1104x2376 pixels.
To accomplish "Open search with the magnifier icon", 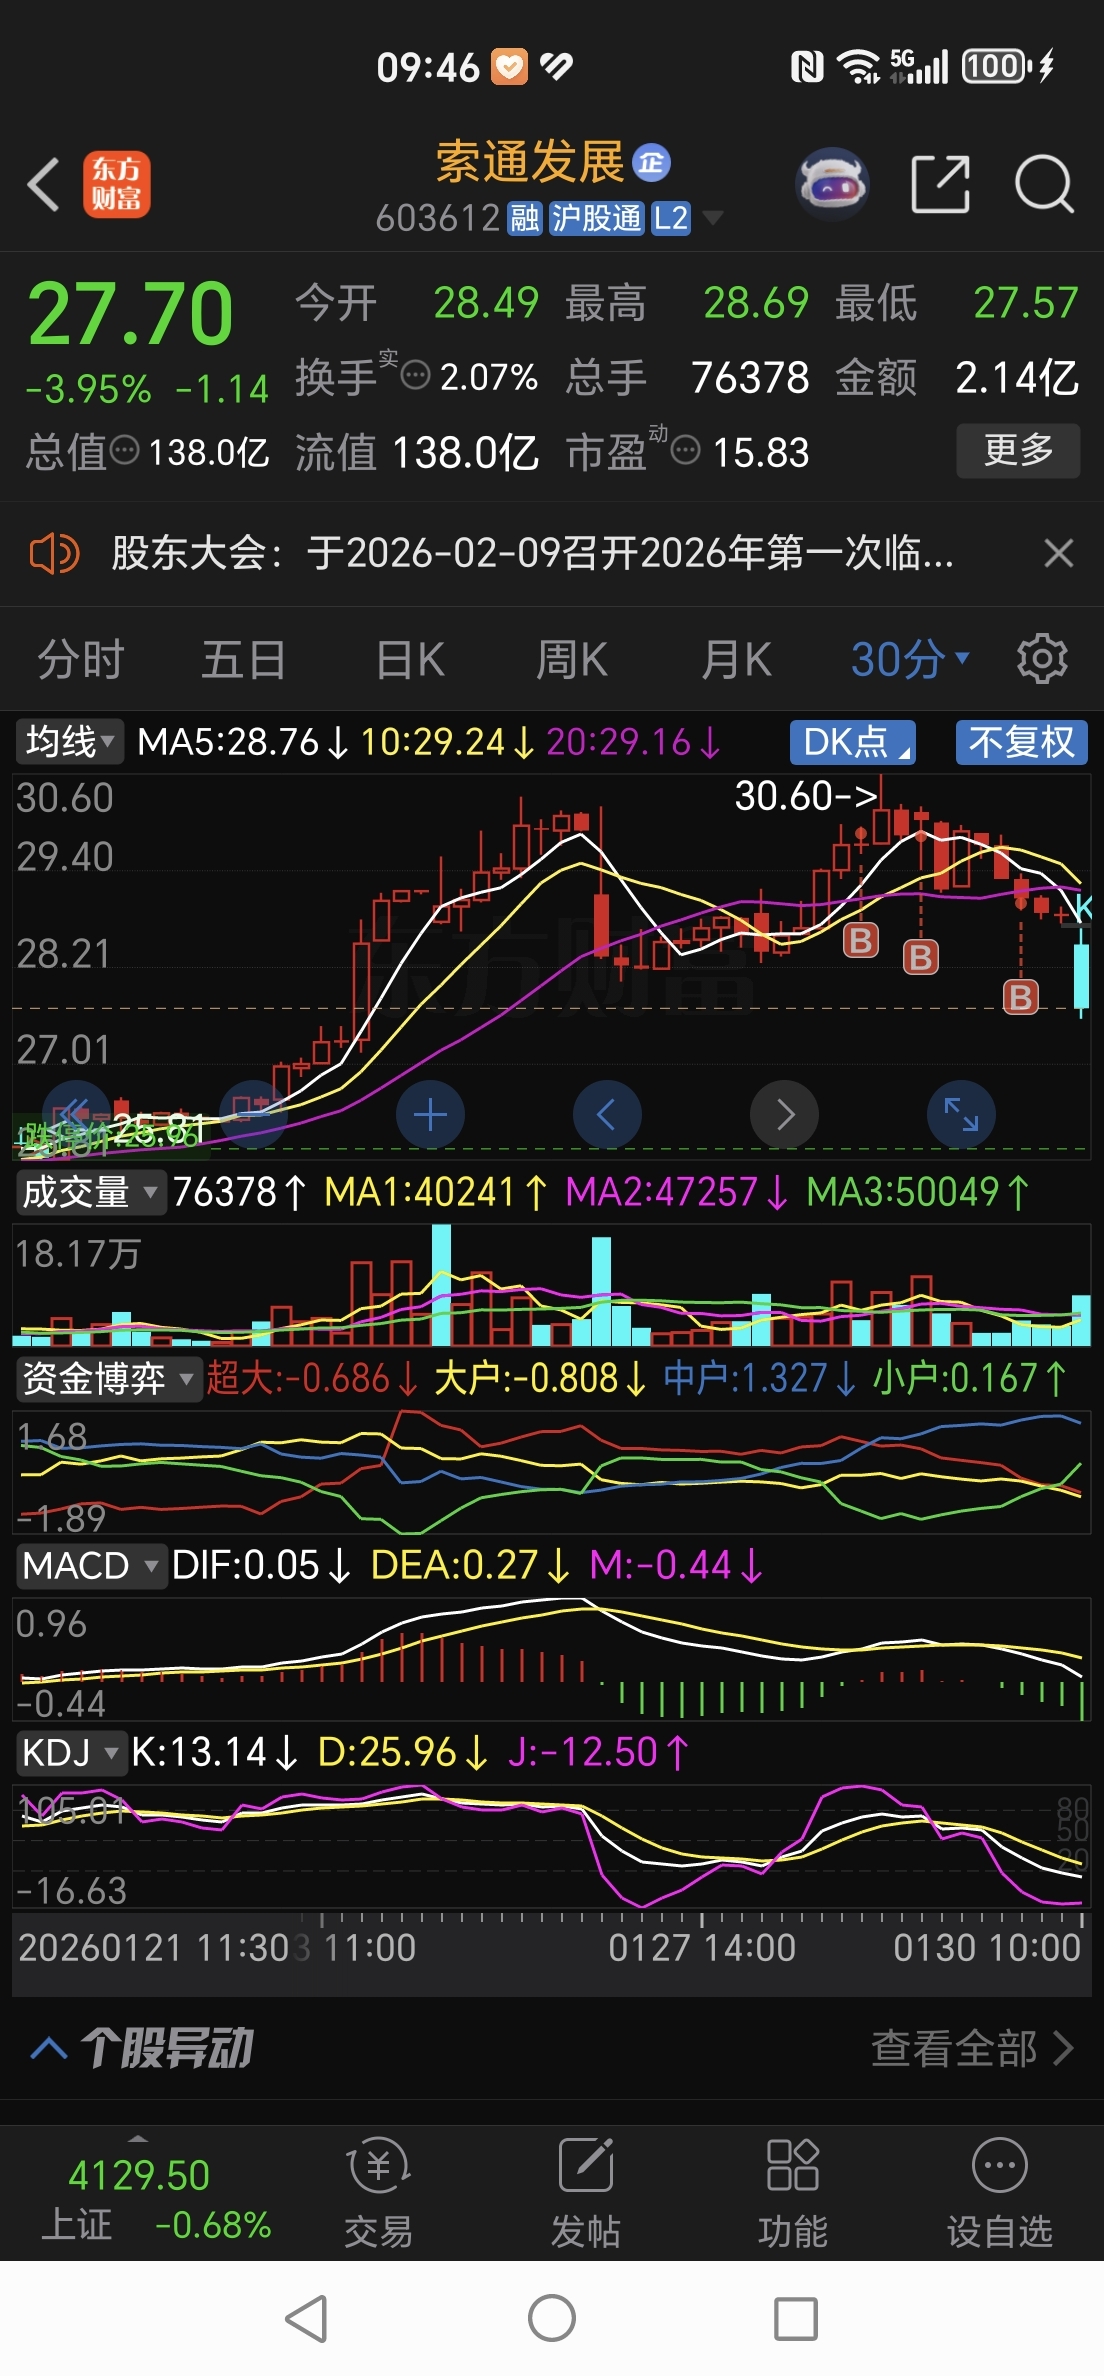I will click(1044, 184).
